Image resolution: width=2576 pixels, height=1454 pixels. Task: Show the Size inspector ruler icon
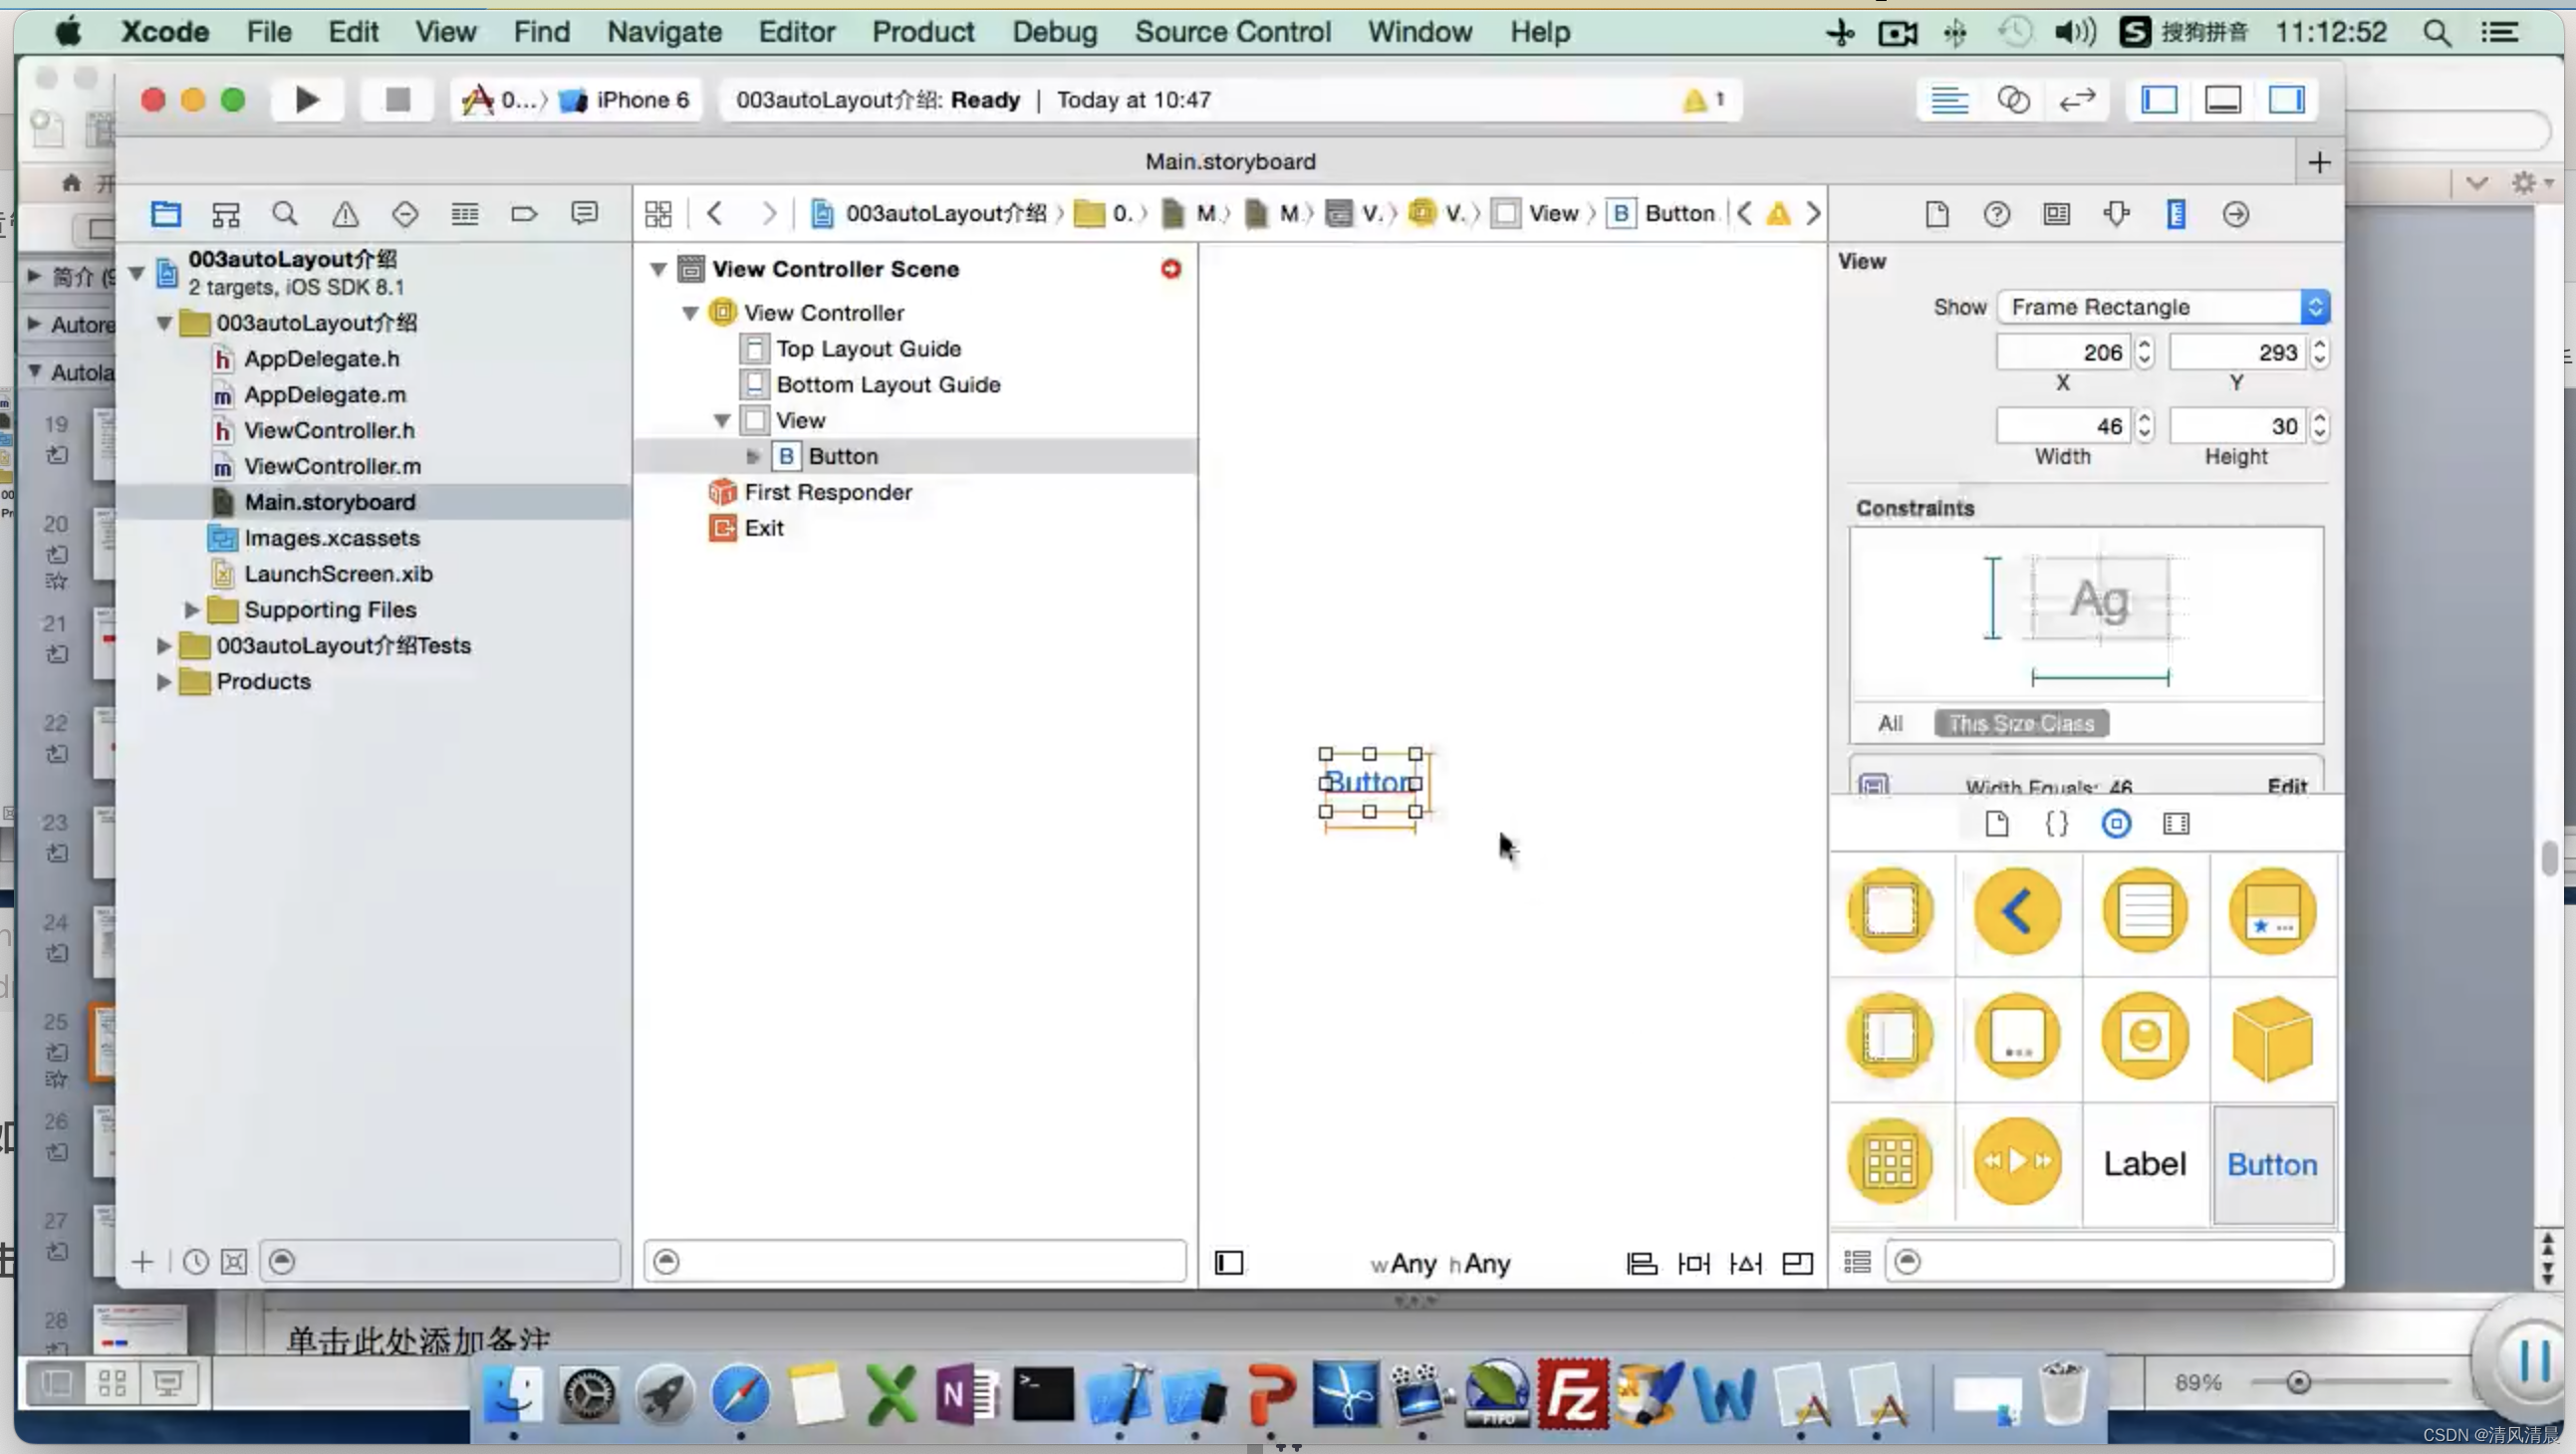[2176, 214]
